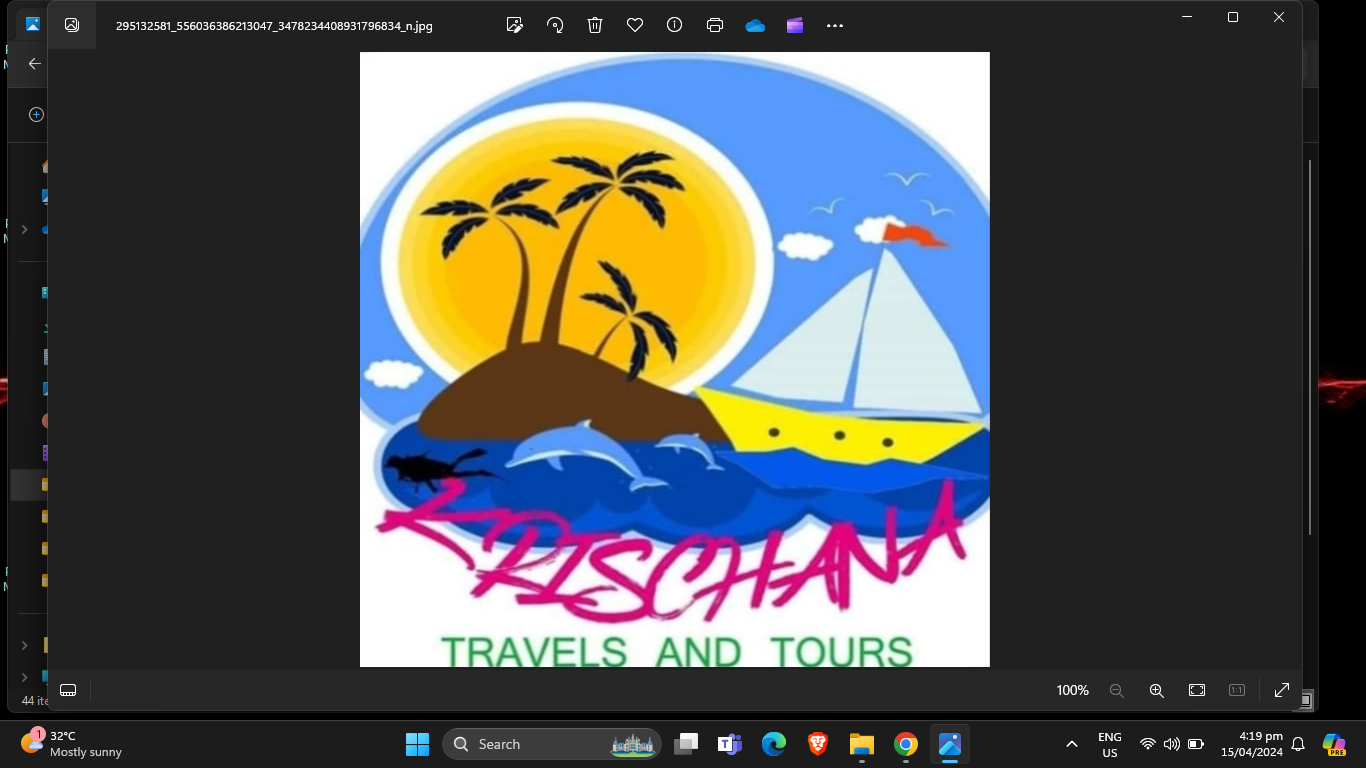Open File Explorer from taskbar
The width and height of the screenshot is (1366, 768).
(x=862, y=744)
